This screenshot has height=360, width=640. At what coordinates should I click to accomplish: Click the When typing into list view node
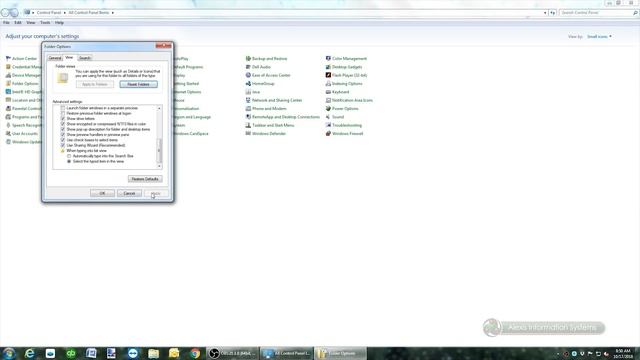[86, 151]
